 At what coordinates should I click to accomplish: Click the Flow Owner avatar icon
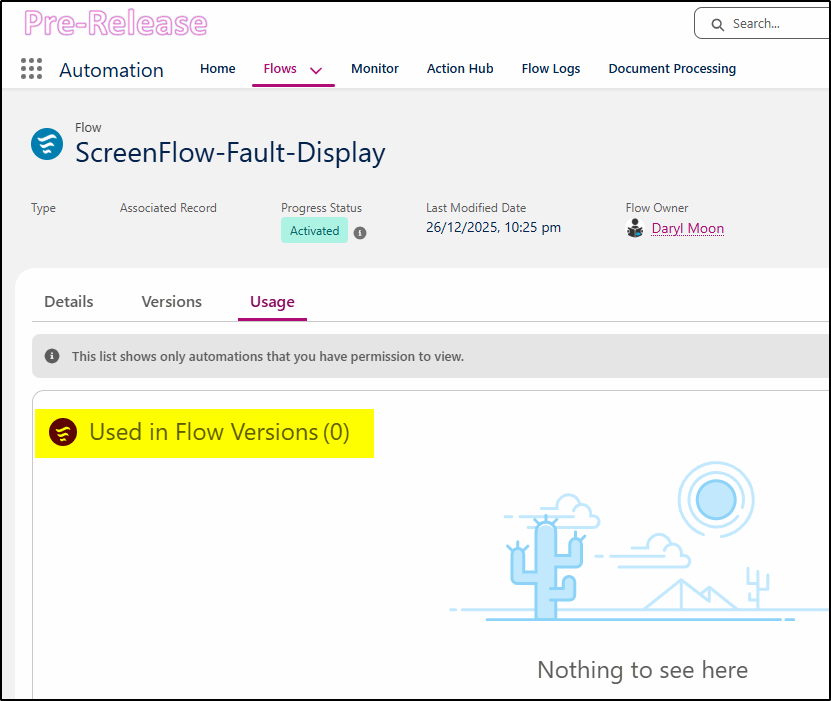[635, 228]
